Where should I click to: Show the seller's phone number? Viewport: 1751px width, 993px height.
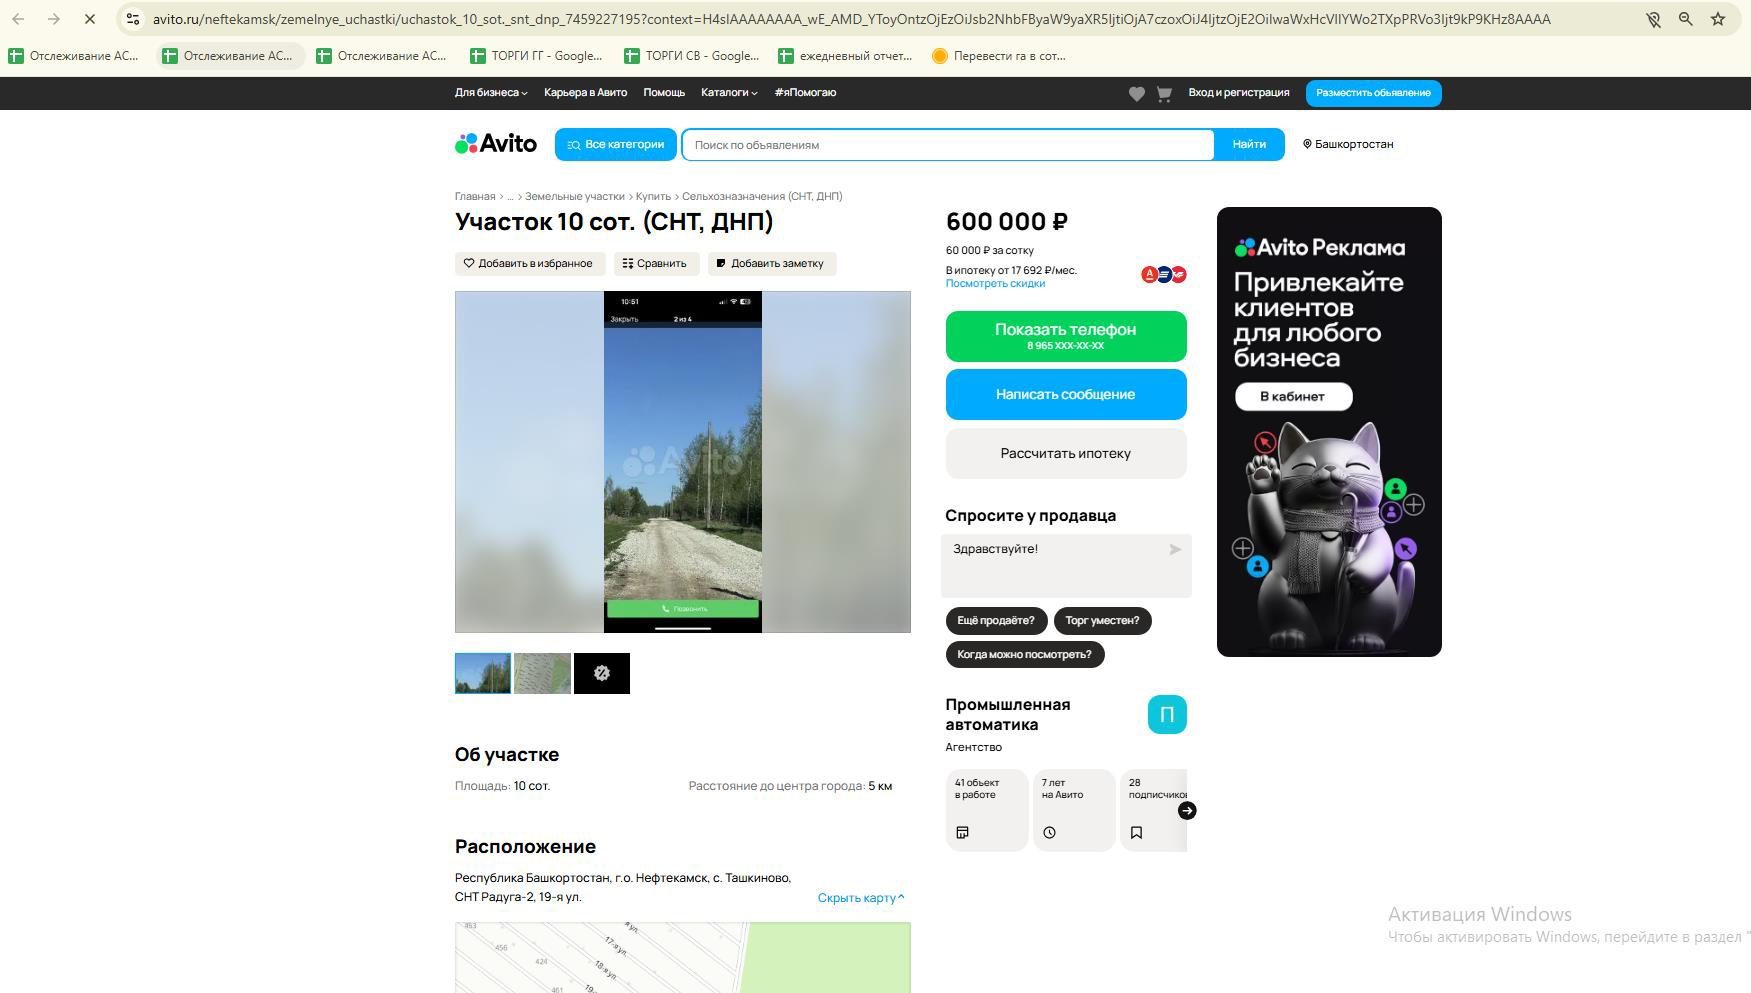[1066, 336]
